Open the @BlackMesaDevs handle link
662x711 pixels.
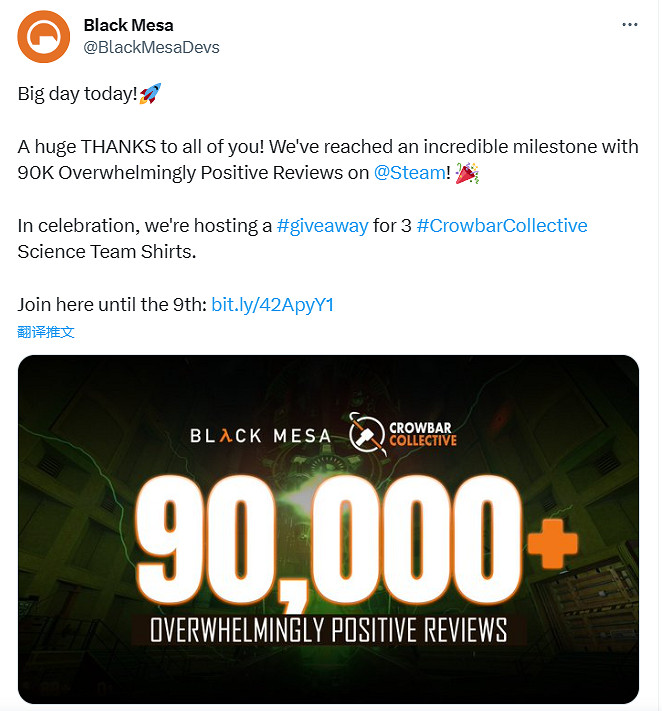tap(151, 47)
